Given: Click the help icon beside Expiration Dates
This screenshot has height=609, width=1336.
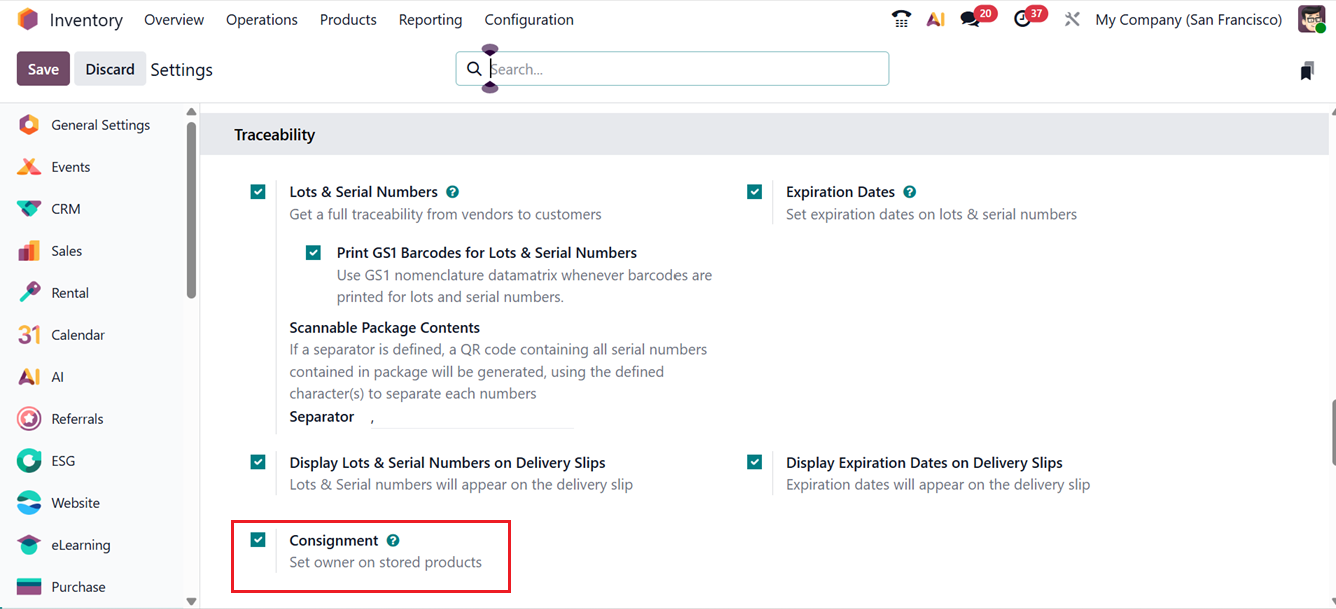Looking at the screenshot, I should 909,192.
